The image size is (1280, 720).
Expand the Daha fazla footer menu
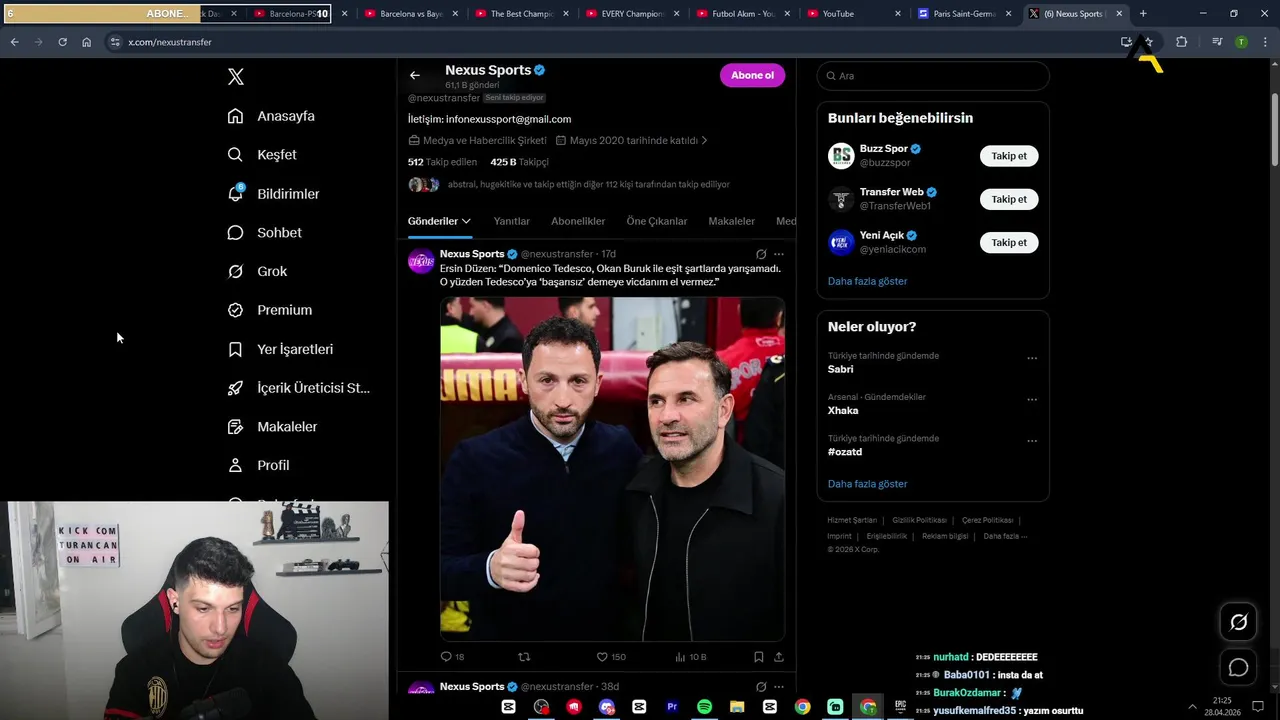point(1004,536)
